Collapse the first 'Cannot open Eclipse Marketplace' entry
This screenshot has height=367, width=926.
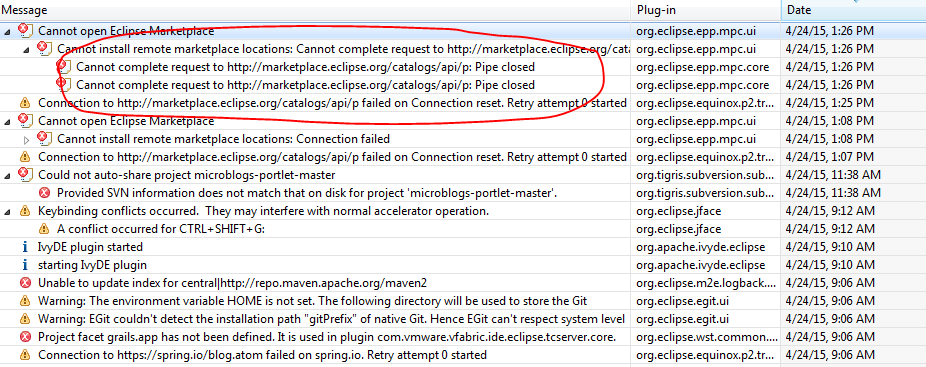click(7, 31)
